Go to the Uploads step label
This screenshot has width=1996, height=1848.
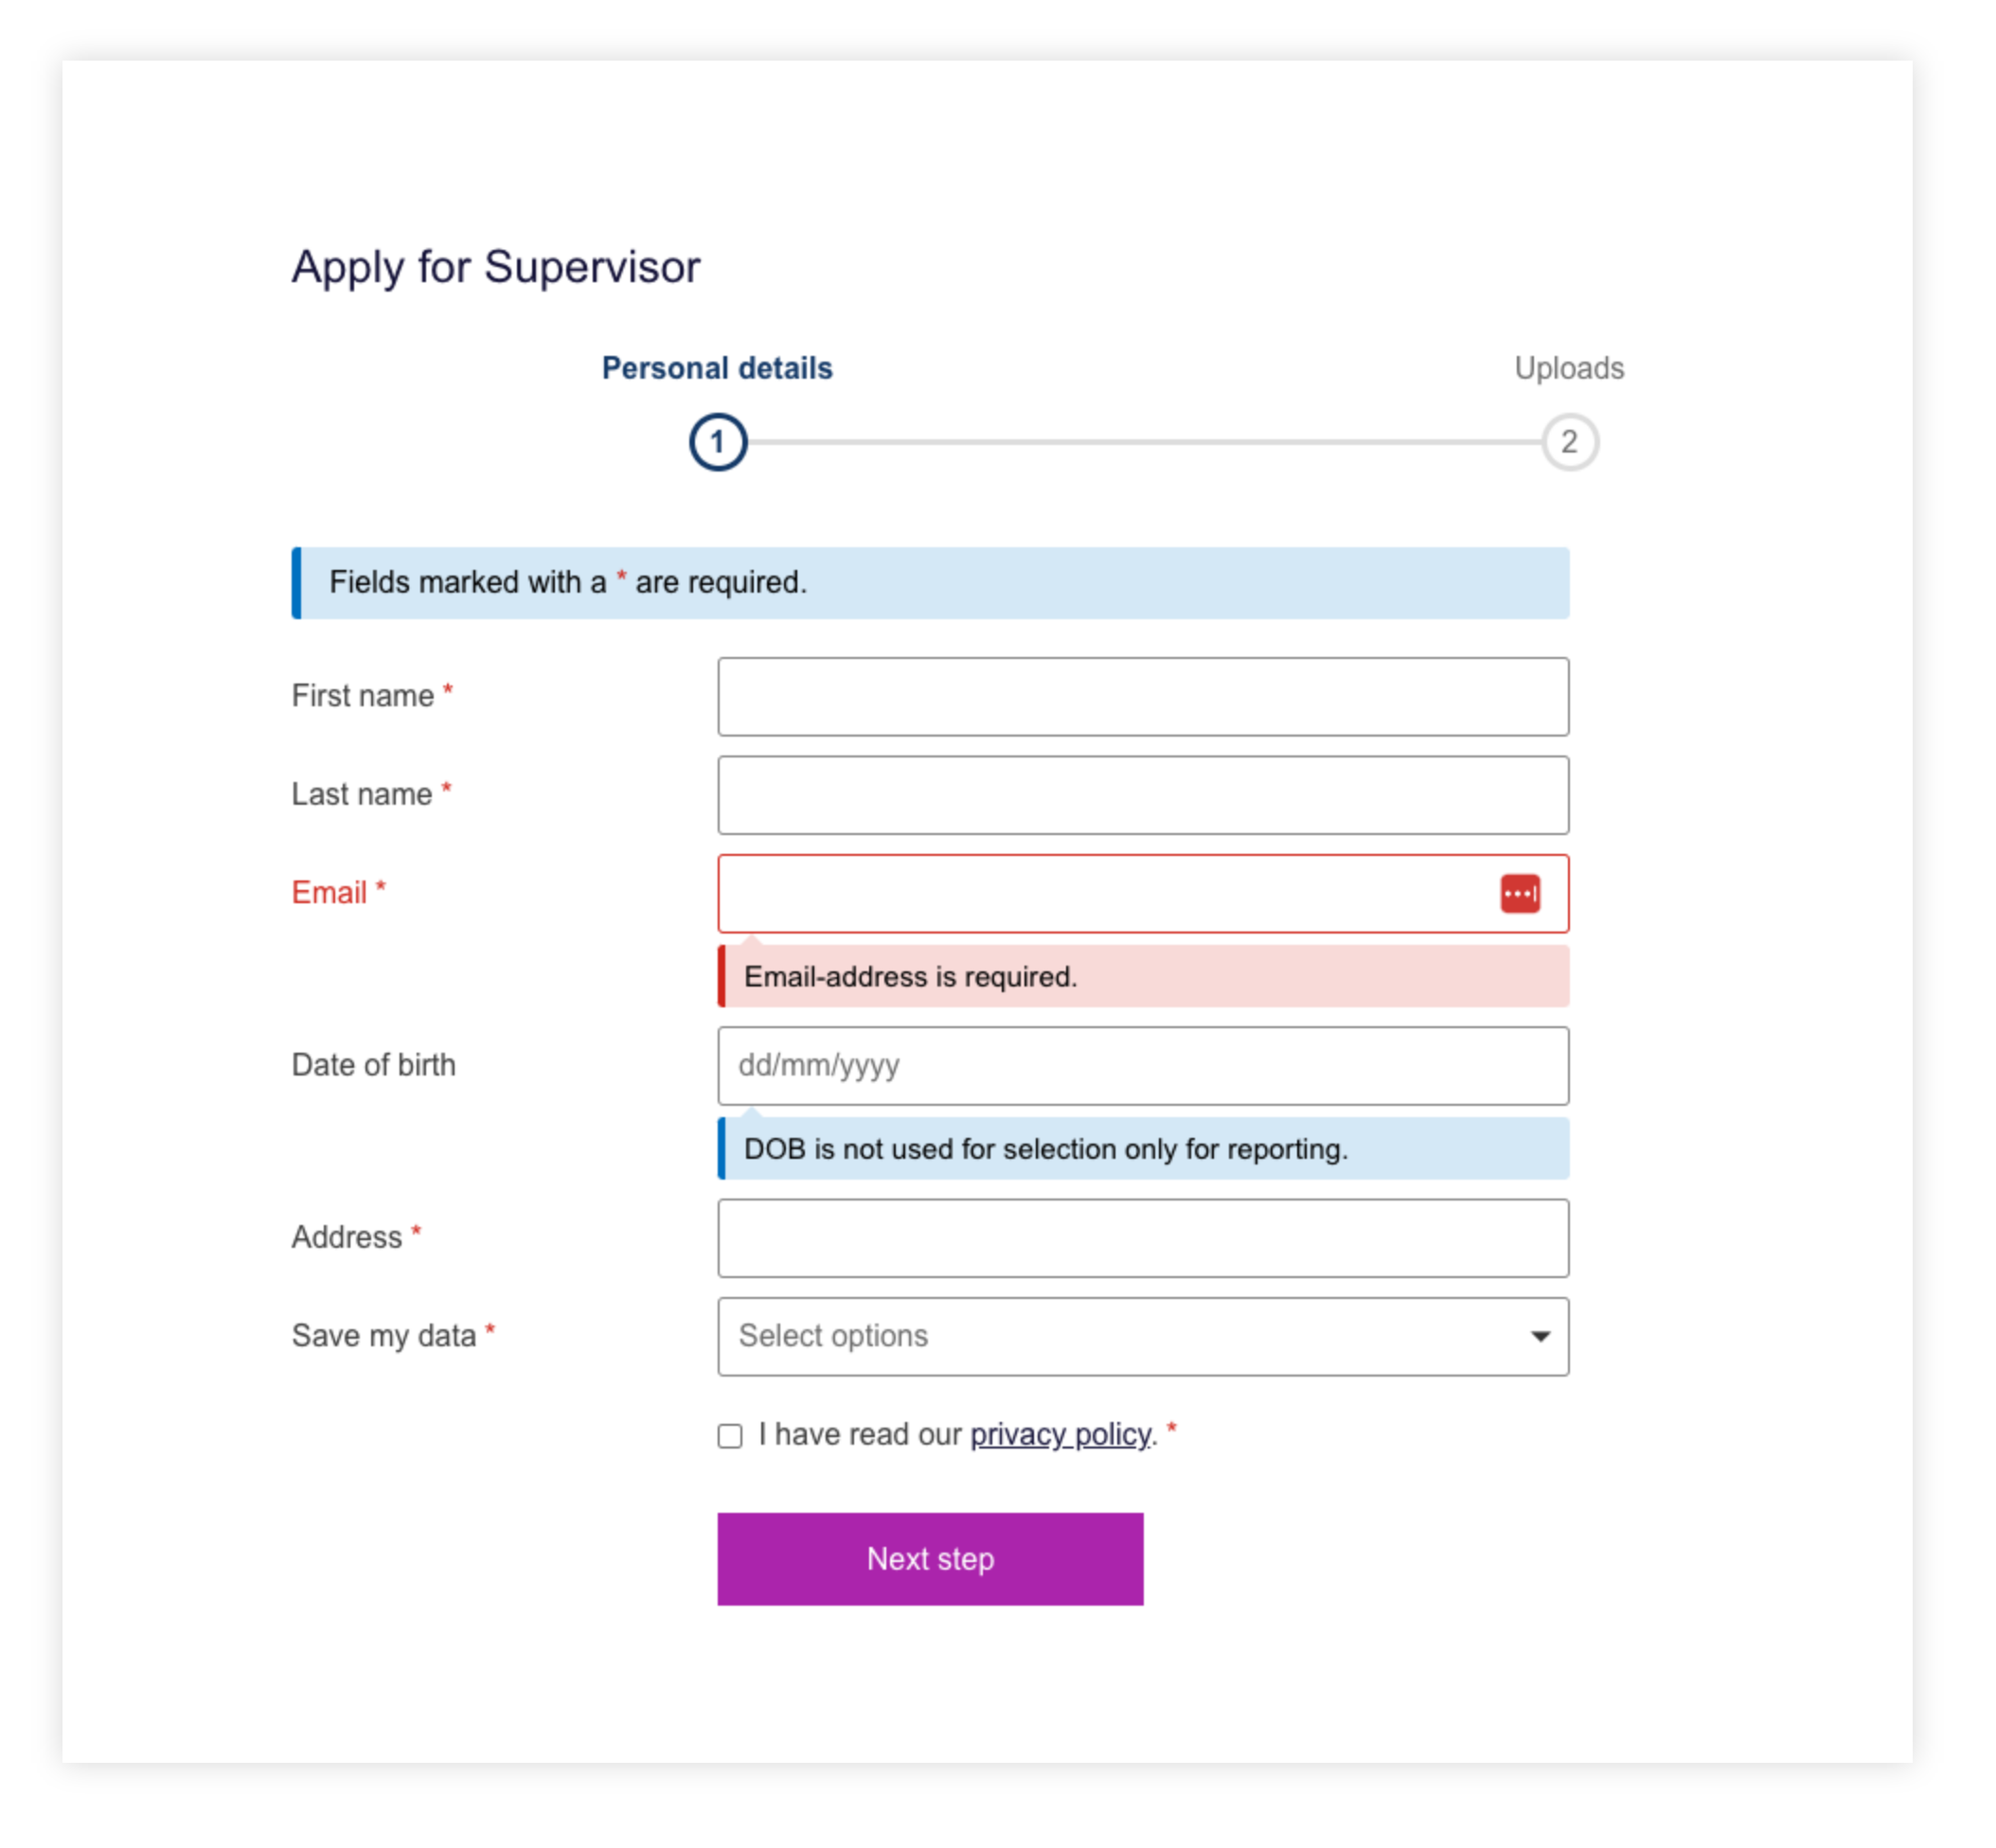1568,368
